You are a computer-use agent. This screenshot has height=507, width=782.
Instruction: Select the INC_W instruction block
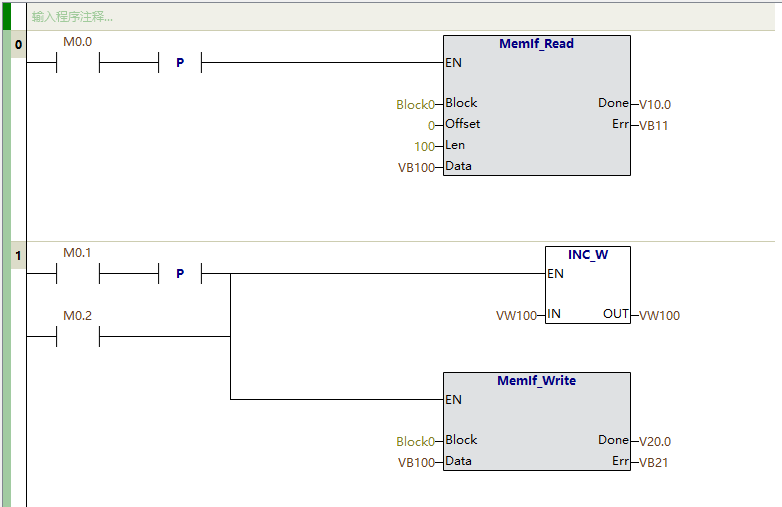coord(587,284)
